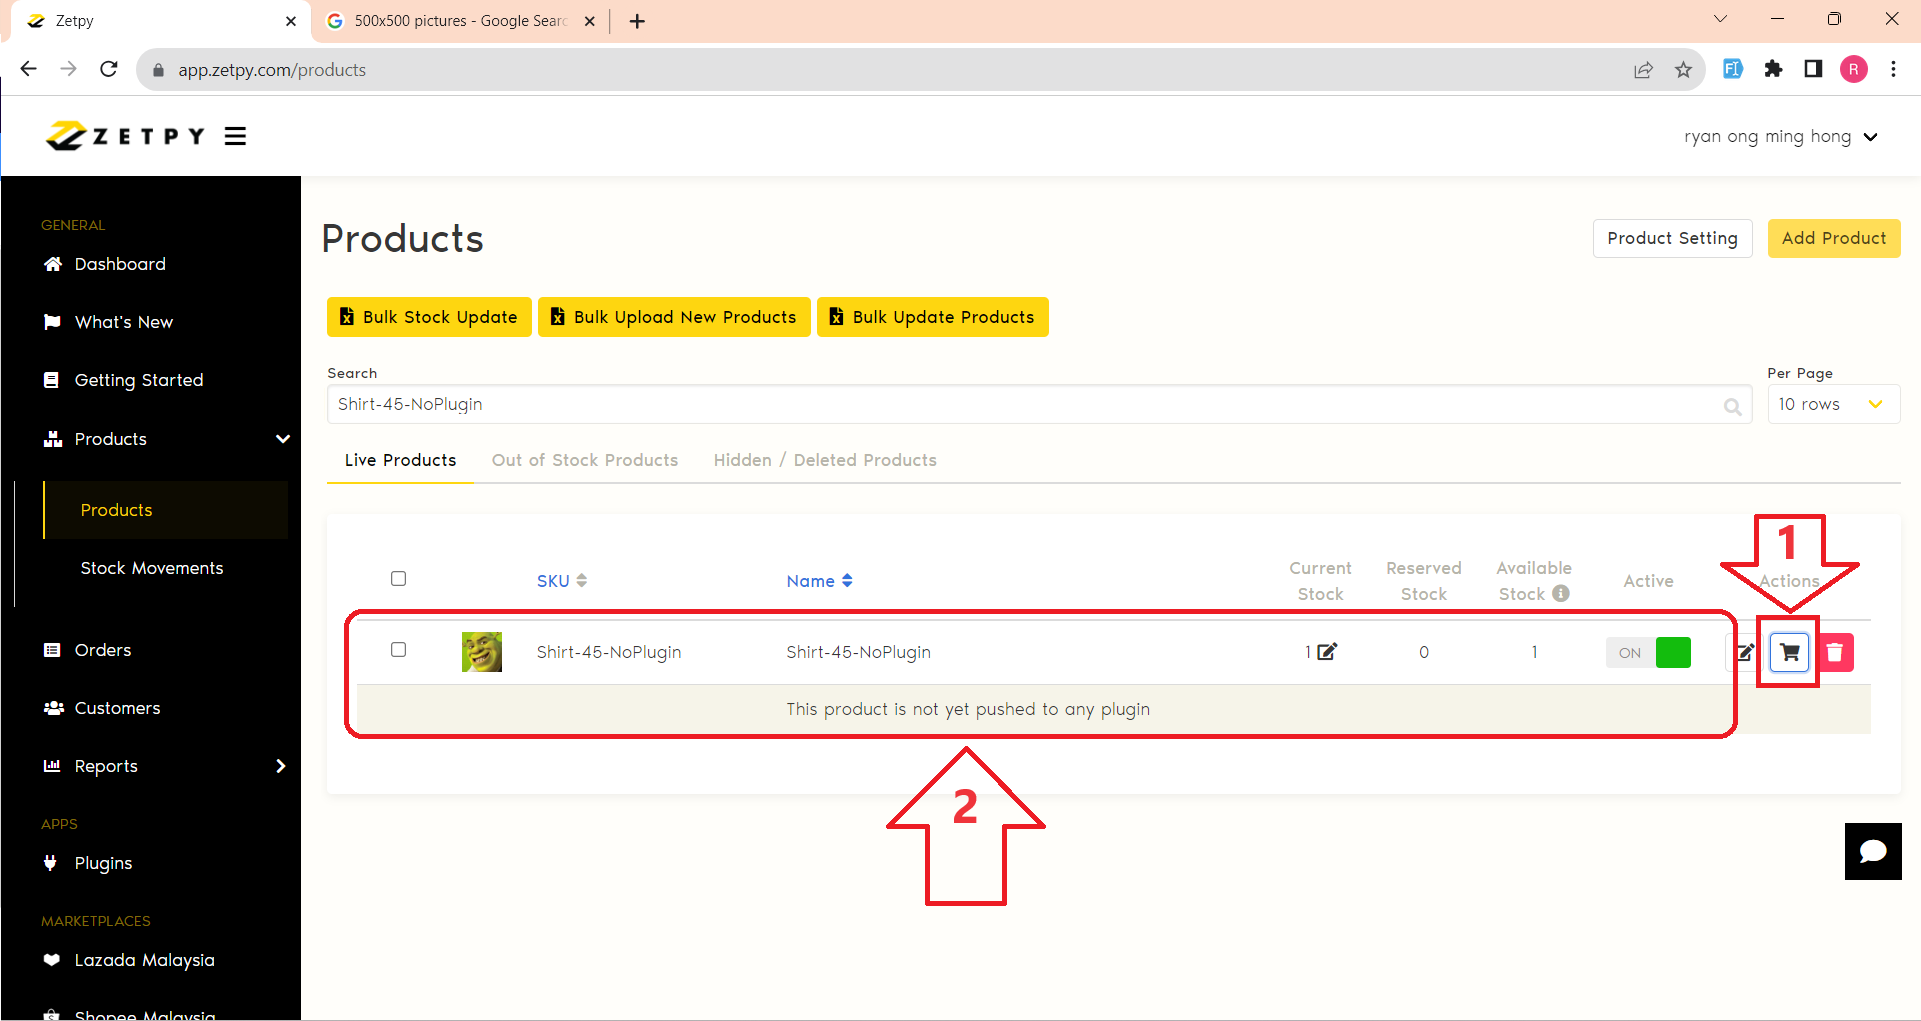
Task: Switch to Hidden / Deleted Products tab
Action: click(x=825, y=460)
